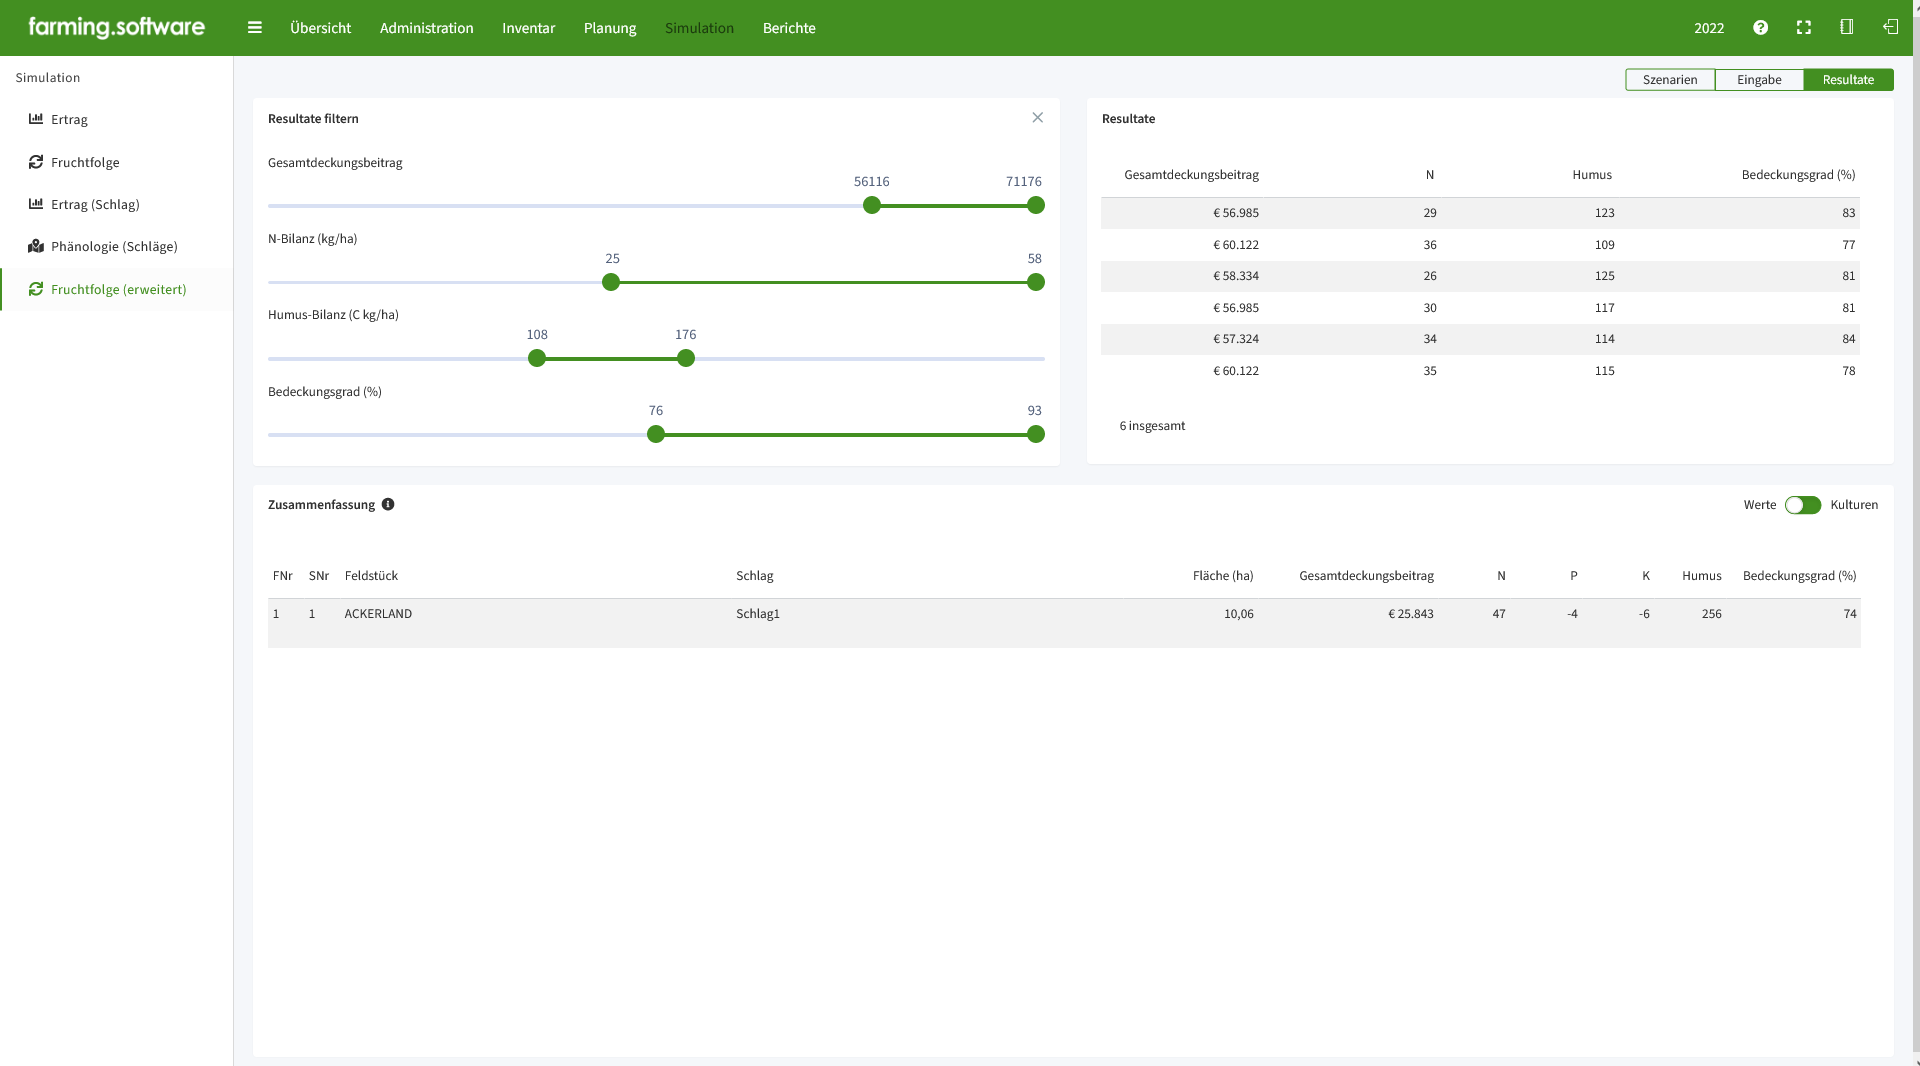
Task: Click N-Bilanz minimum handle at 25
Action: (x=611, y=282)
